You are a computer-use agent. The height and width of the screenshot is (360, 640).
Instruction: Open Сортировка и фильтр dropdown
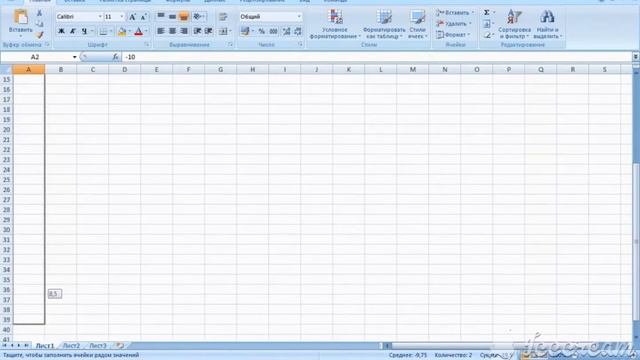tap(514, 24)
